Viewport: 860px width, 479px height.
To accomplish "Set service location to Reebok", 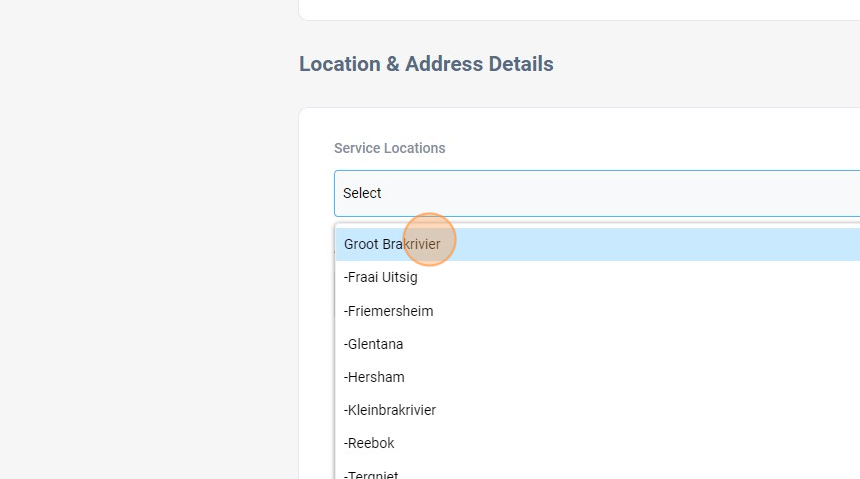I will click(x=370, y=443).
